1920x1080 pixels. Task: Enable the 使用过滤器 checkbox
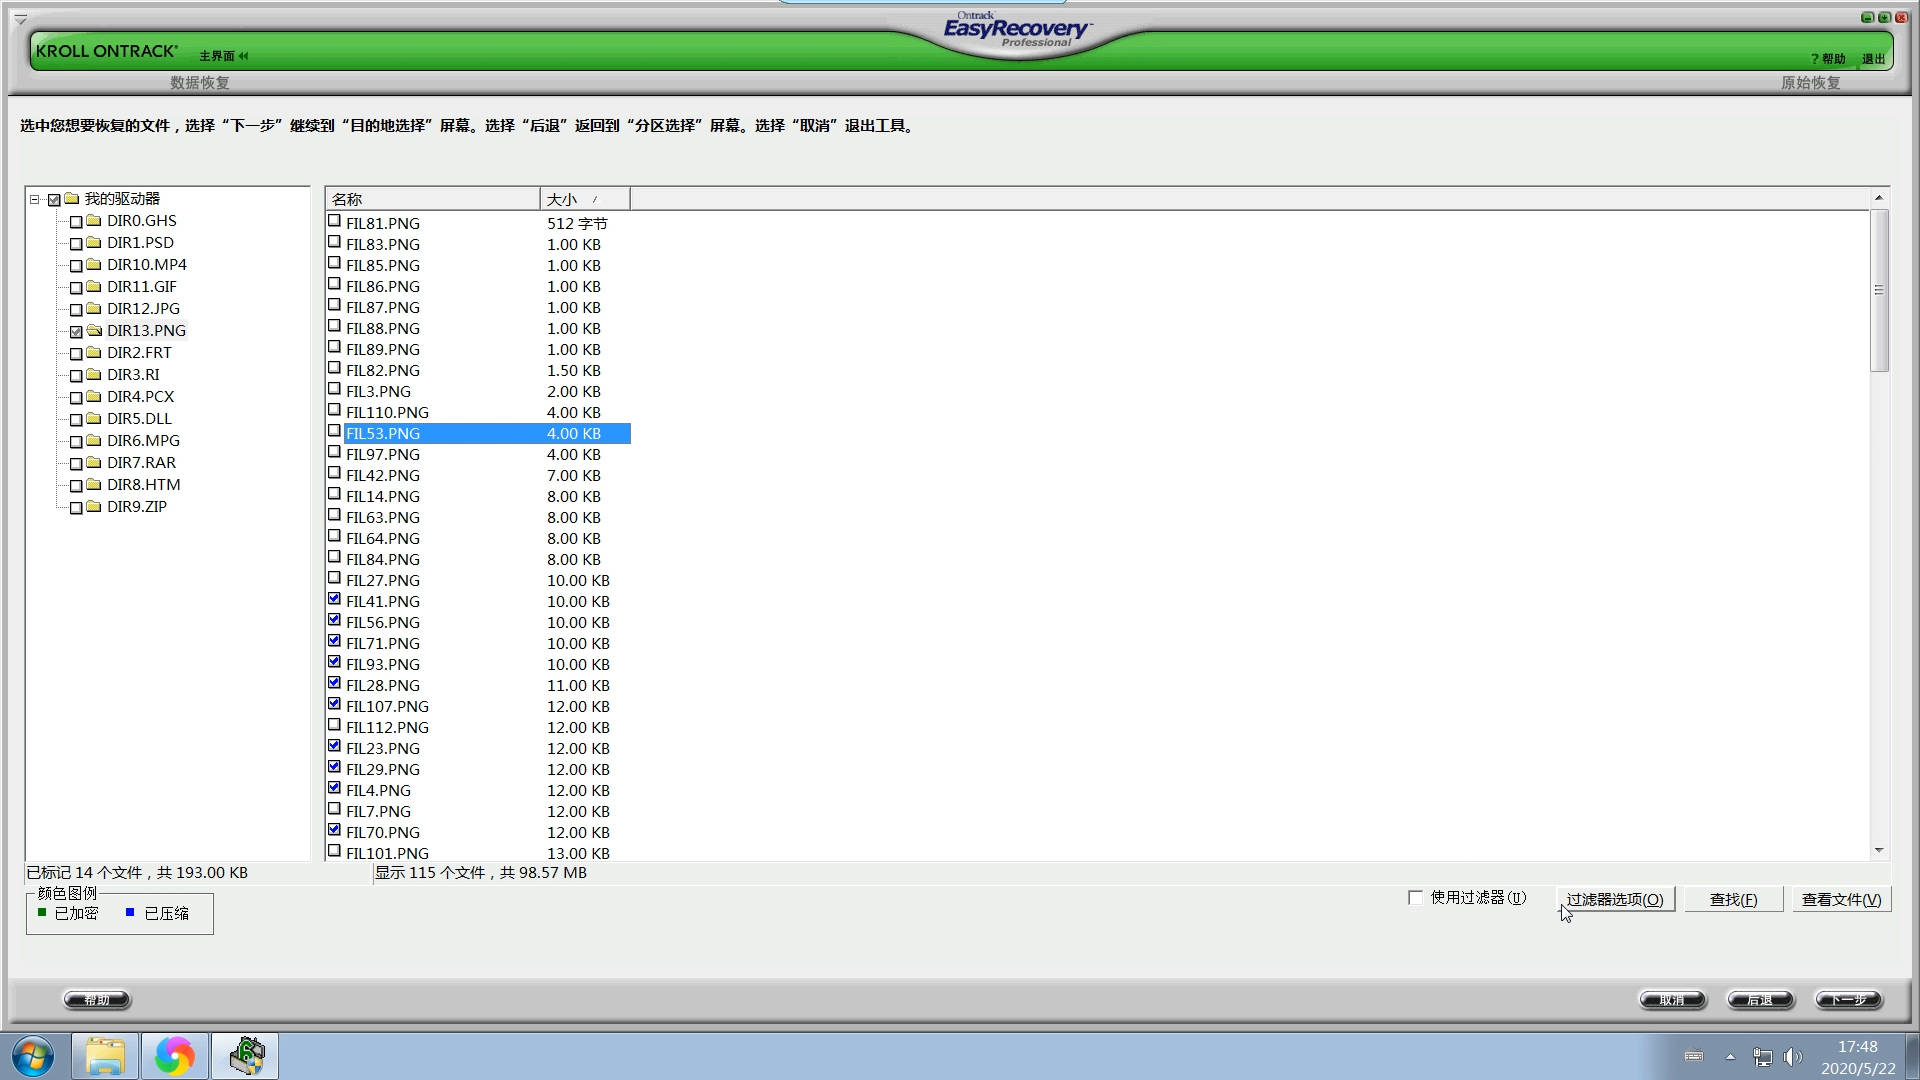point(1415,898)
